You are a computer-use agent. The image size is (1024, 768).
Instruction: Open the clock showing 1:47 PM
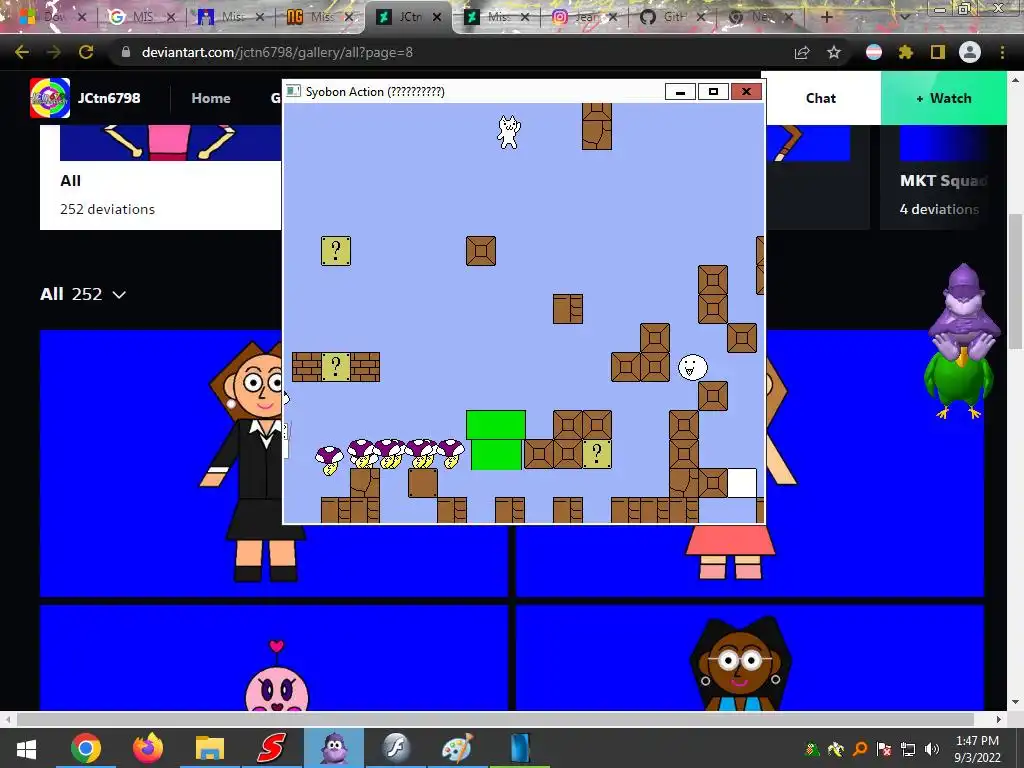coord(977,749)
